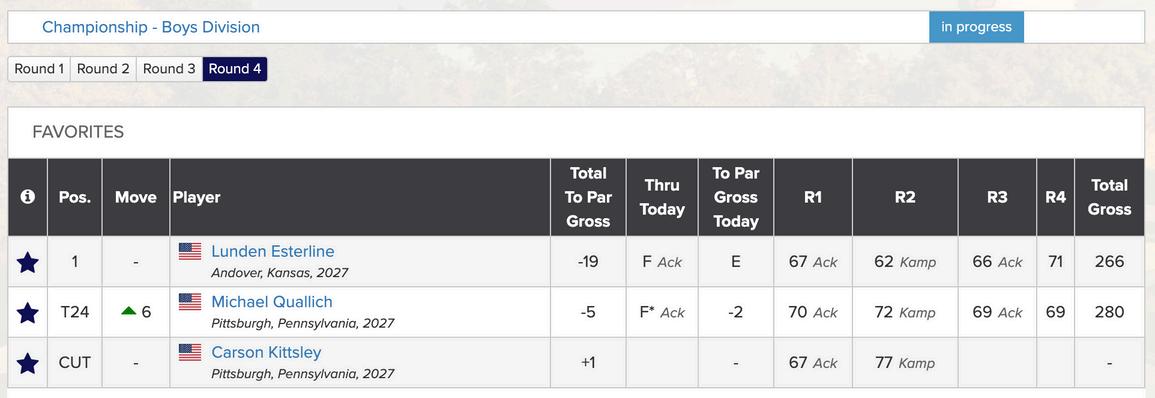Click the info icon in table header
The height and width of the screenshot is (398, 1155).
[x=28, y=197]
